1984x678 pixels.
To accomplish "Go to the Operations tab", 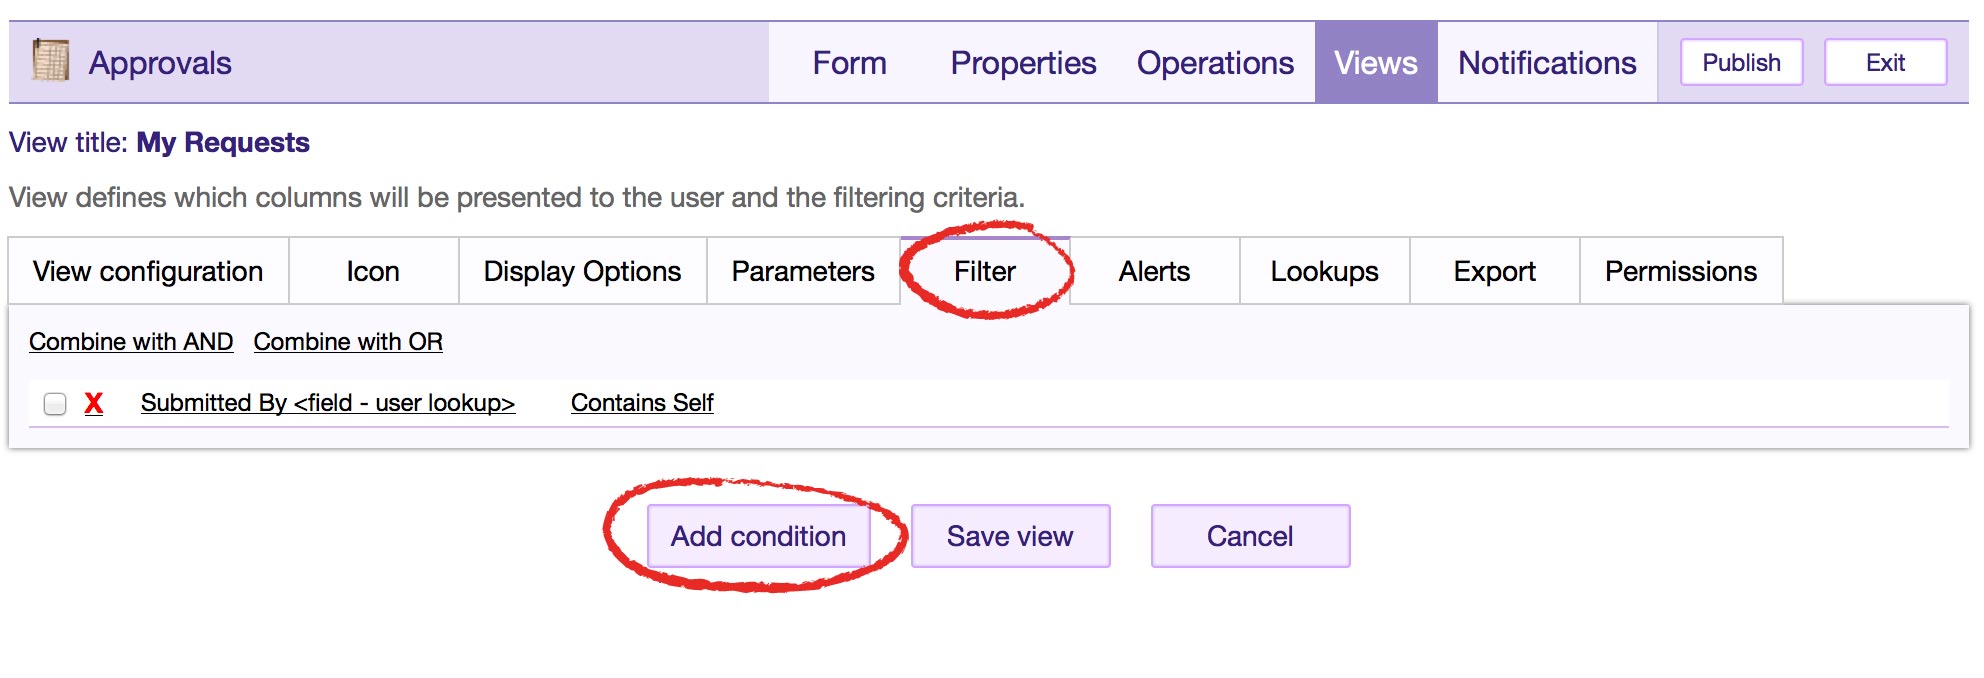I will (1215, 63).
